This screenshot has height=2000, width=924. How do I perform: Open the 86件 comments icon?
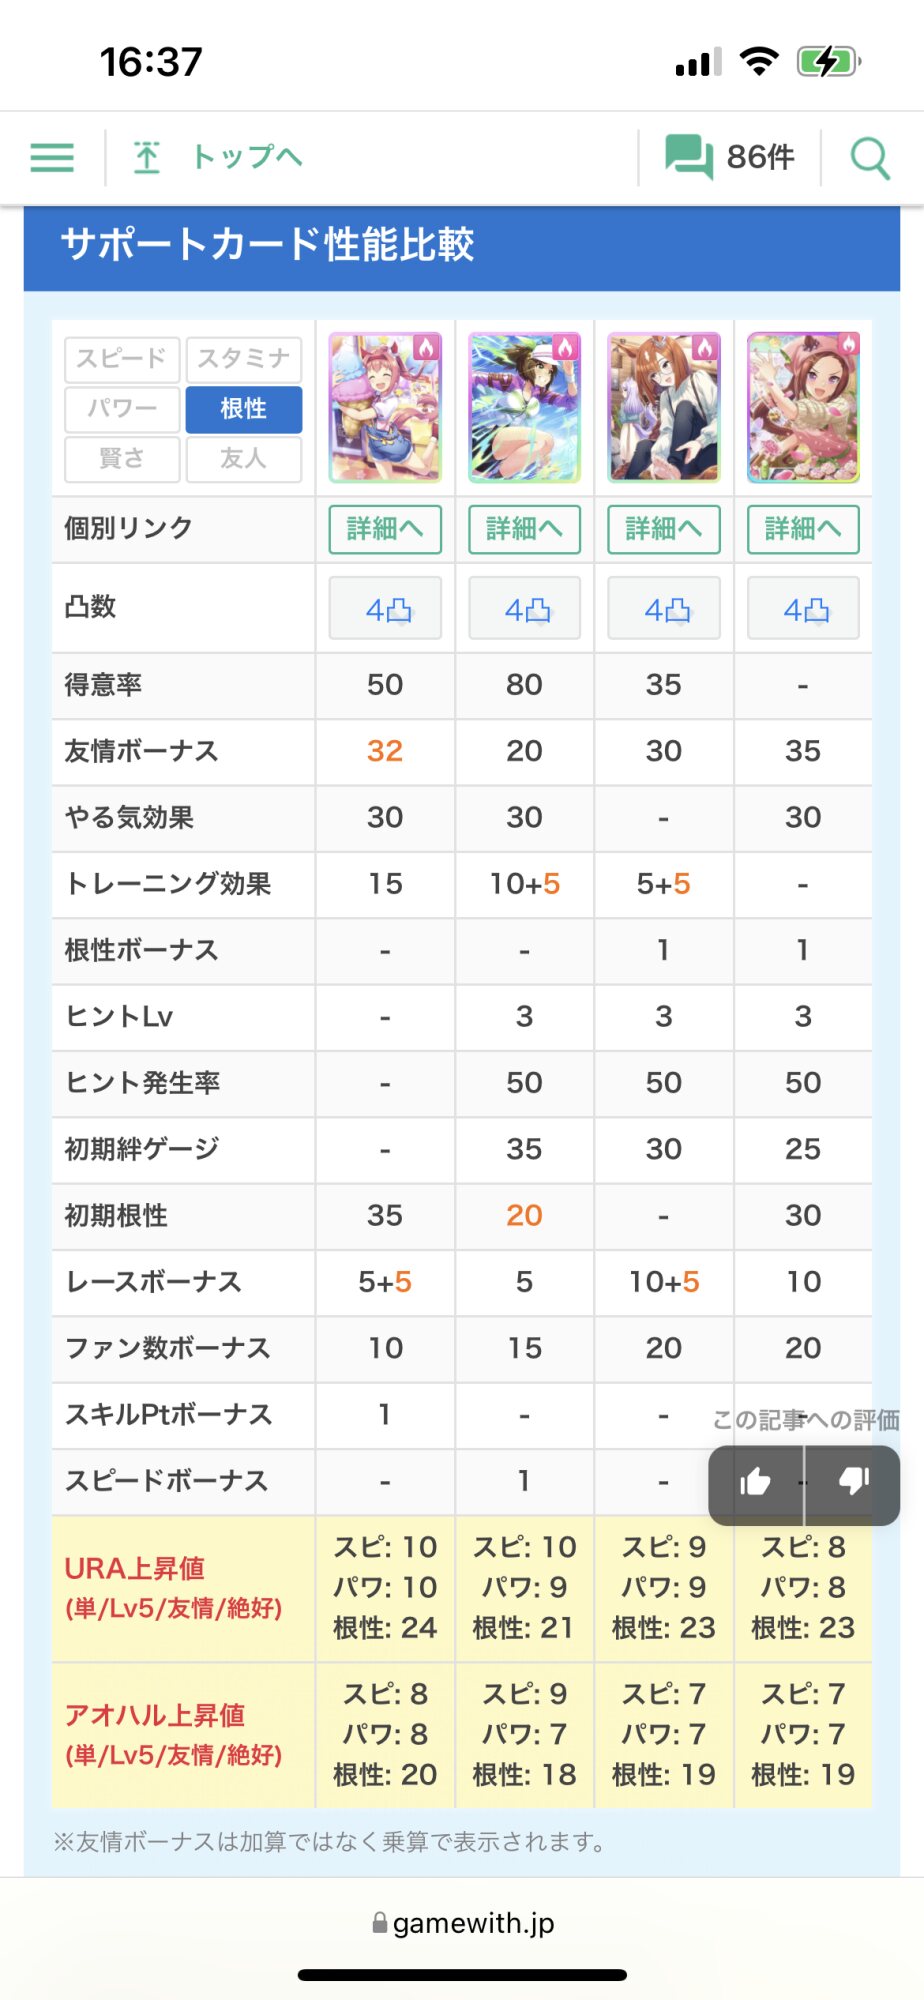point(689,158)
